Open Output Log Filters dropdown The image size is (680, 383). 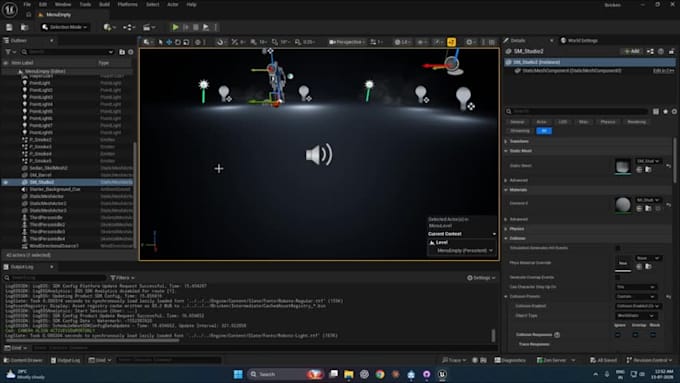[x=122, y=278]
